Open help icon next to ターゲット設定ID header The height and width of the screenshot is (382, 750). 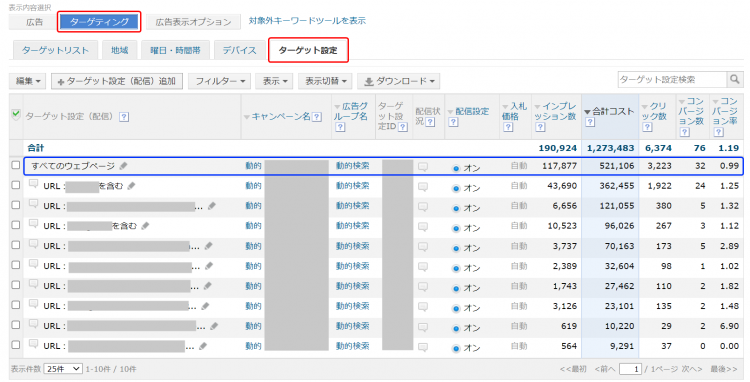(403, 127)
